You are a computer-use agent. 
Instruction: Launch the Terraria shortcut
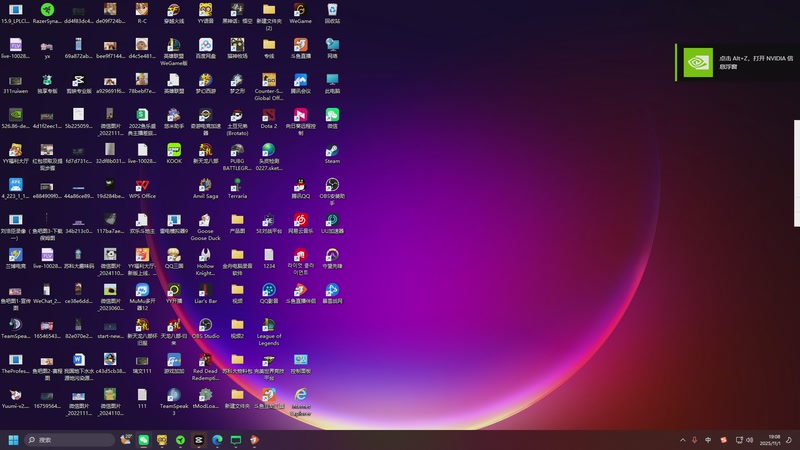pyautogui.click(x=237, y=189)
